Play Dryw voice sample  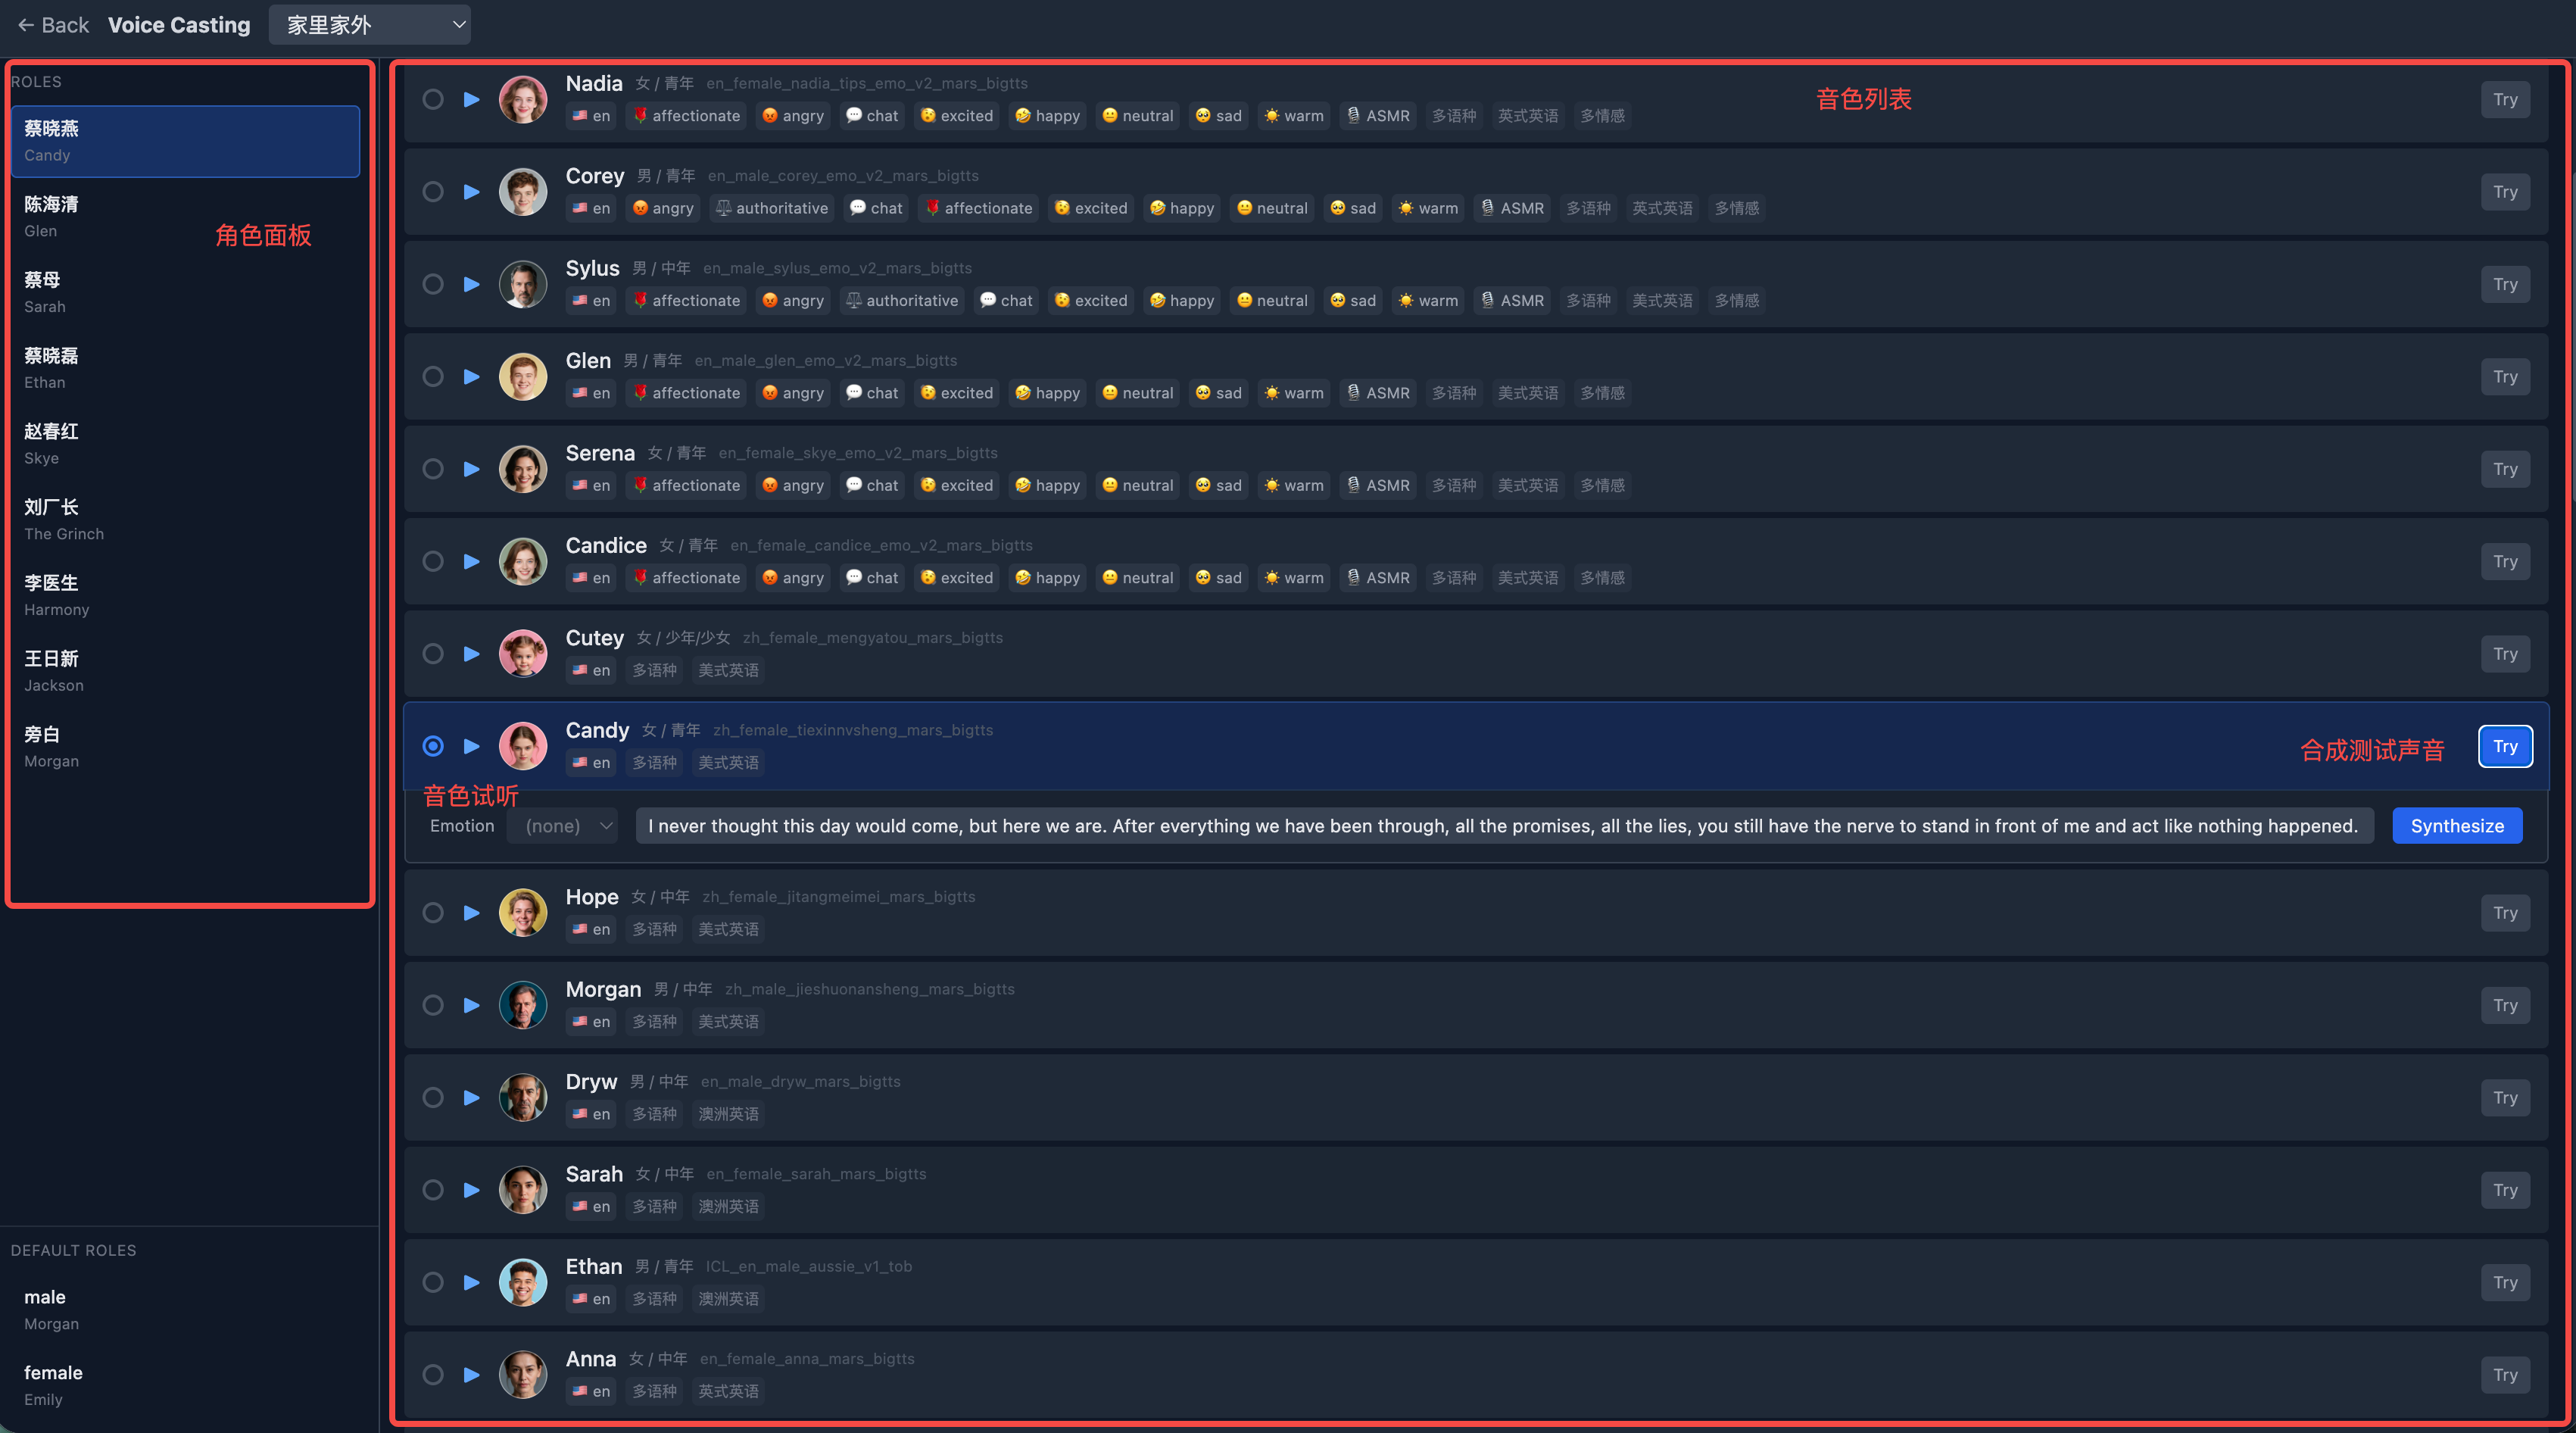click(471, 1097)
